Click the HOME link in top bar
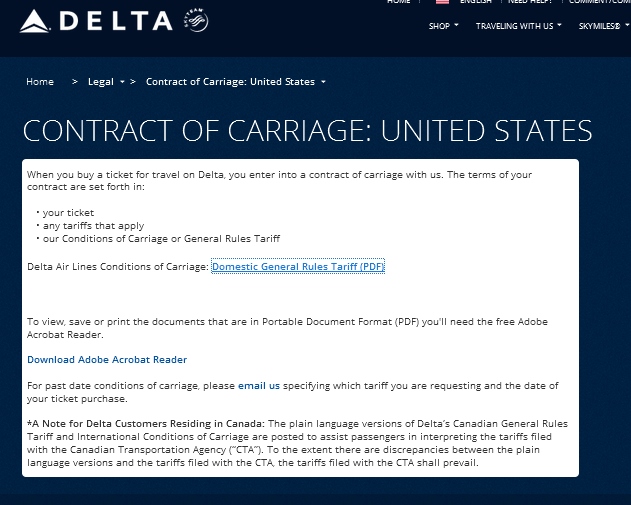 [x=398, y=2]
